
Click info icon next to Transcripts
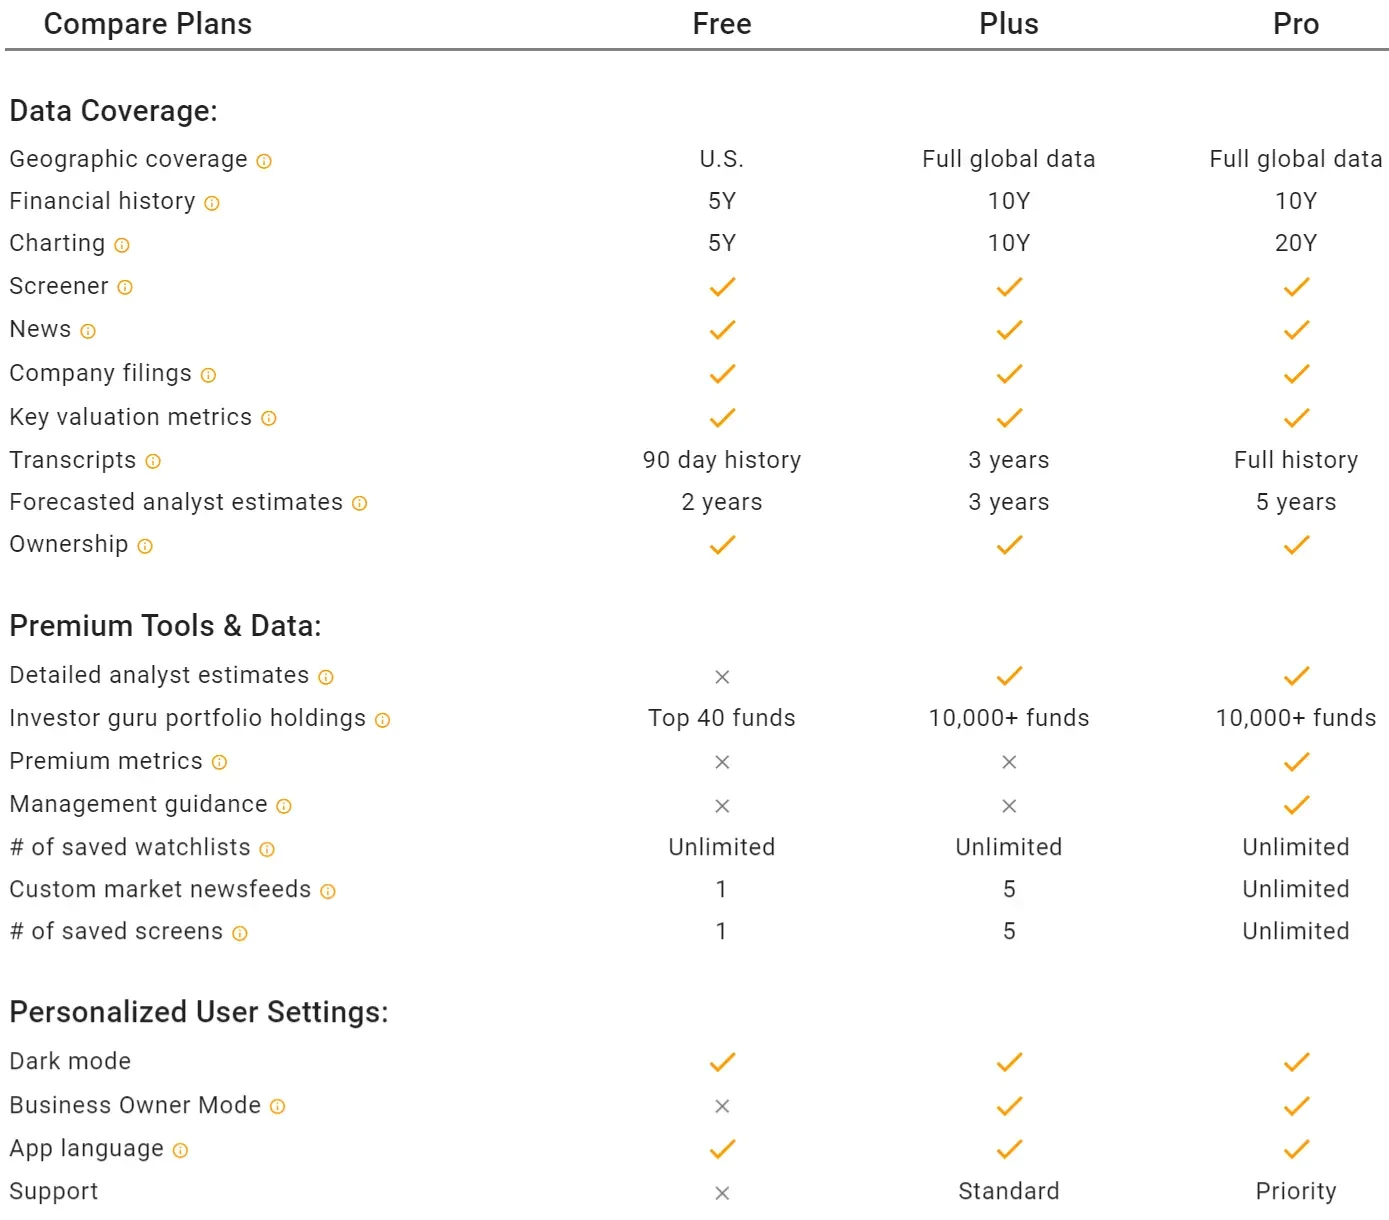pos(153,462)
